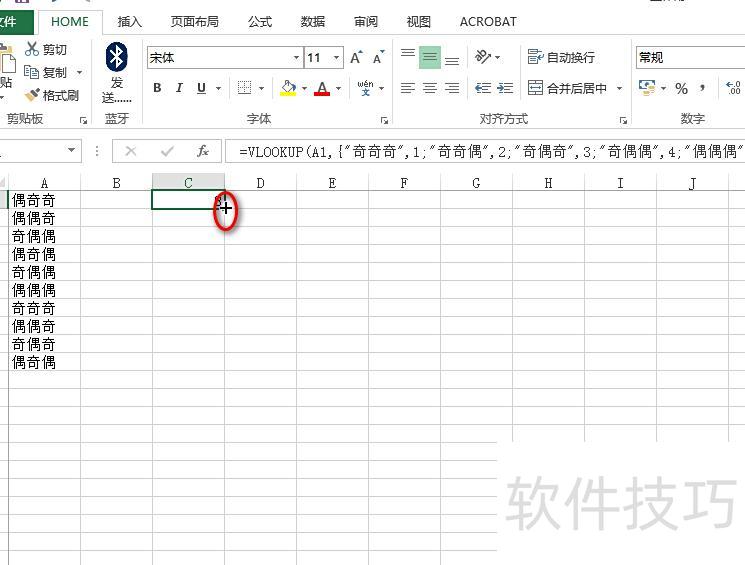Decrease font size with small A

click(x=378, y=57)
